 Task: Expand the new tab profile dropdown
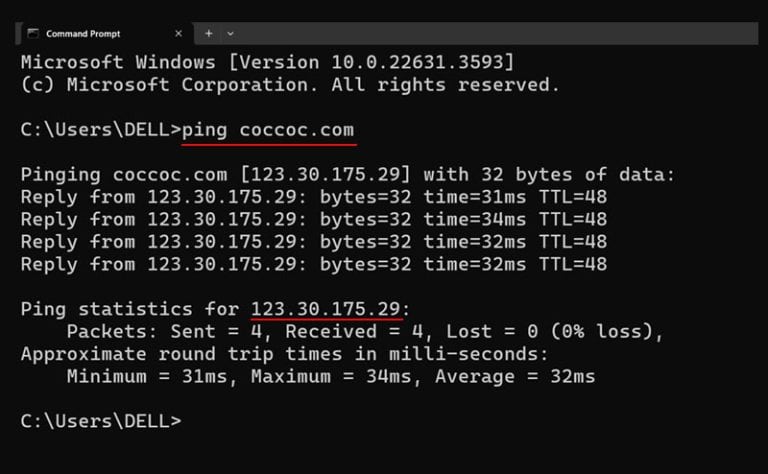(x=231, y=33)
